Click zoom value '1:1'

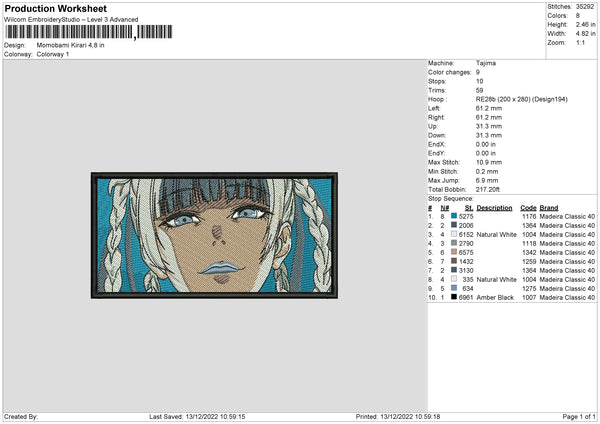[580, 42]
